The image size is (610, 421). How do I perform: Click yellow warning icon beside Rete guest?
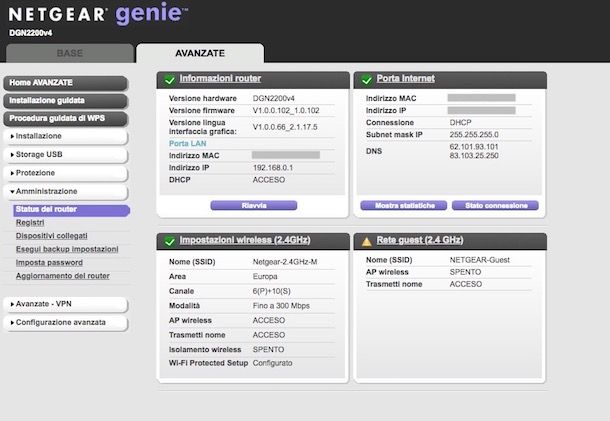pos(366,242)
